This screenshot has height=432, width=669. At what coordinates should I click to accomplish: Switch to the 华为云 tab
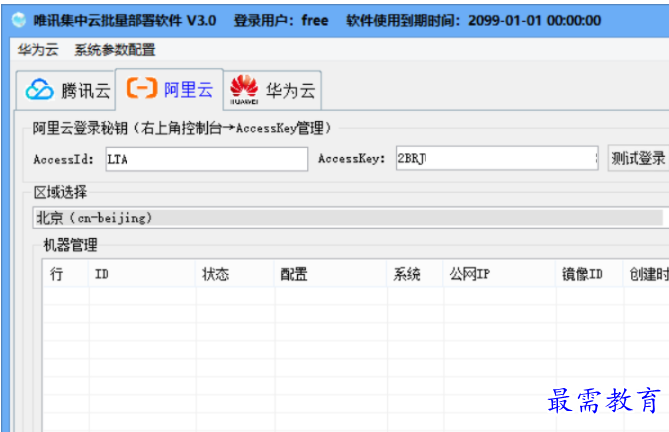pos(272,90)
